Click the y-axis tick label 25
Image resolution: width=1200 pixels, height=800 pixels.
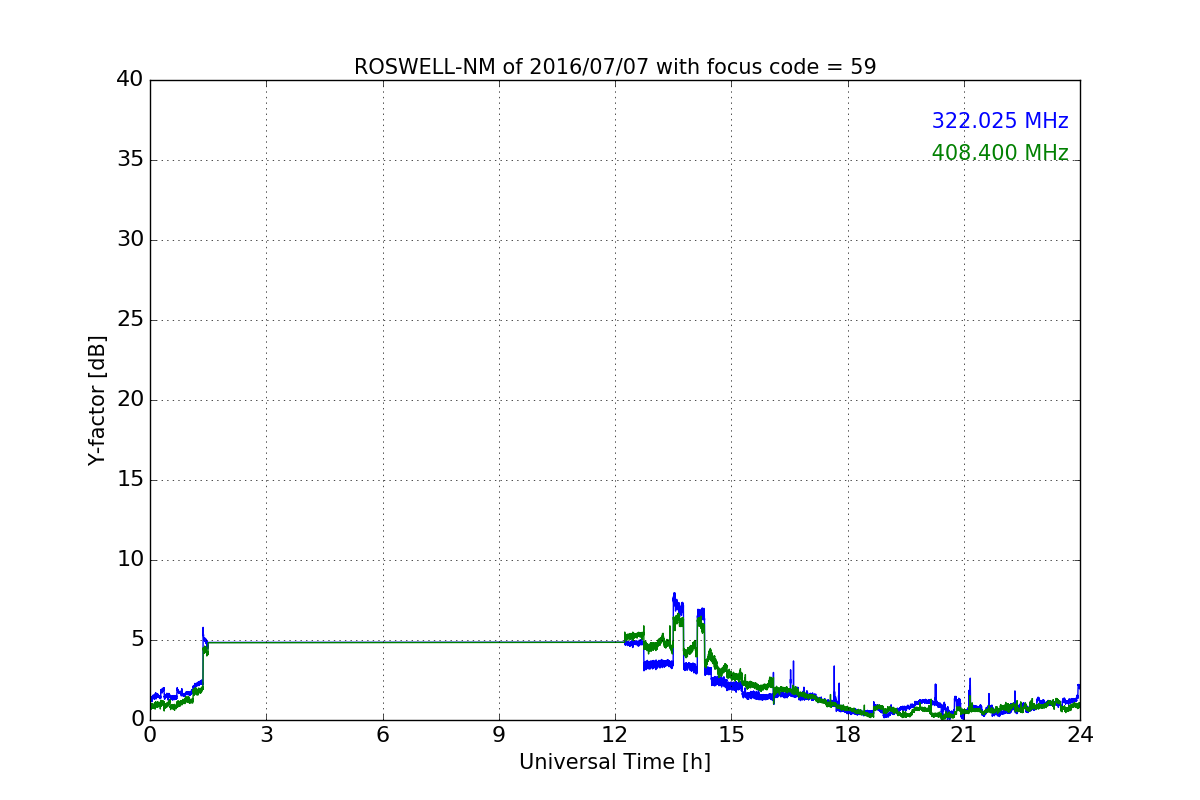coord(130,320)
